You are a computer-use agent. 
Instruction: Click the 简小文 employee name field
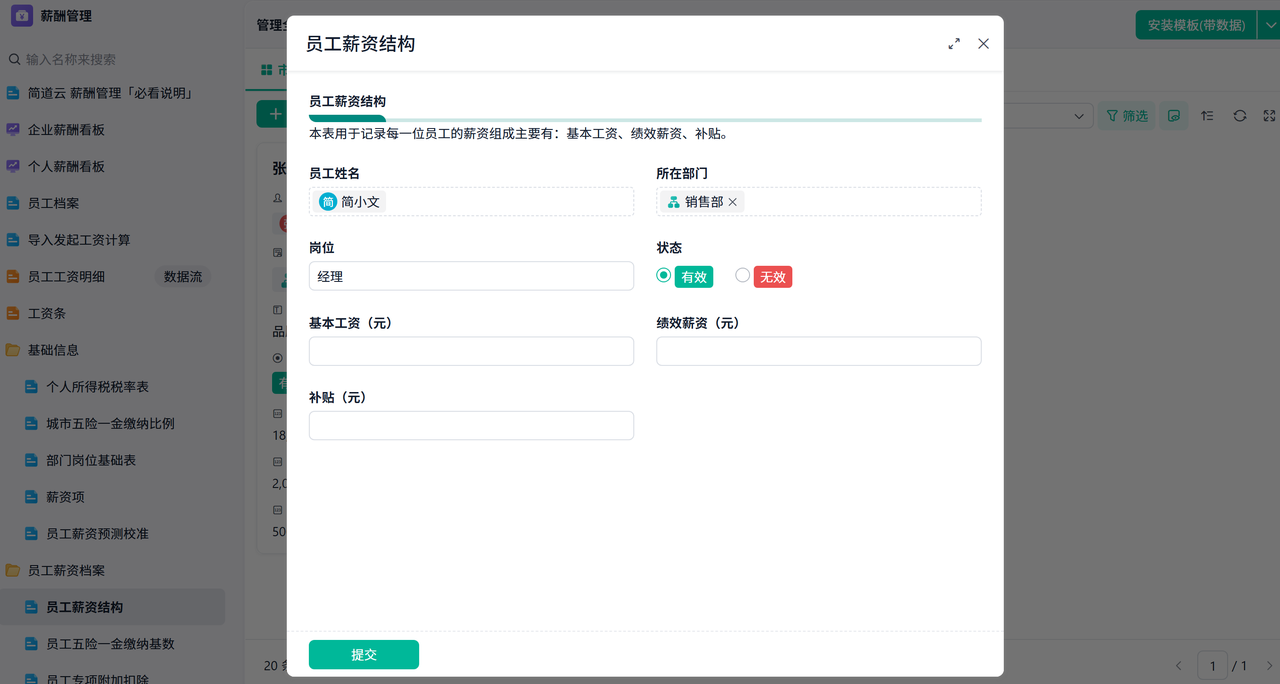click(x=471, y=202)
